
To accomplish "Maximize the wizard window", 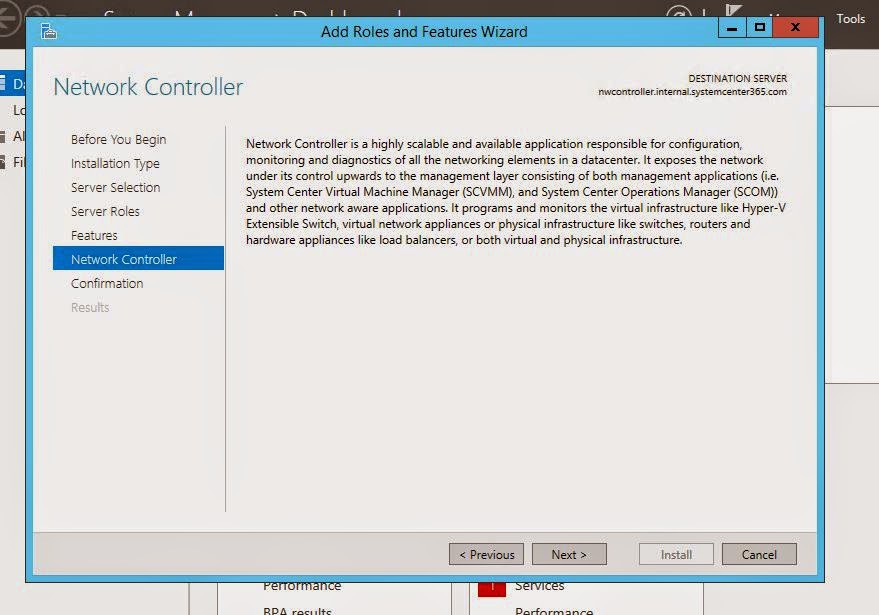I will [x=760, y=27].
